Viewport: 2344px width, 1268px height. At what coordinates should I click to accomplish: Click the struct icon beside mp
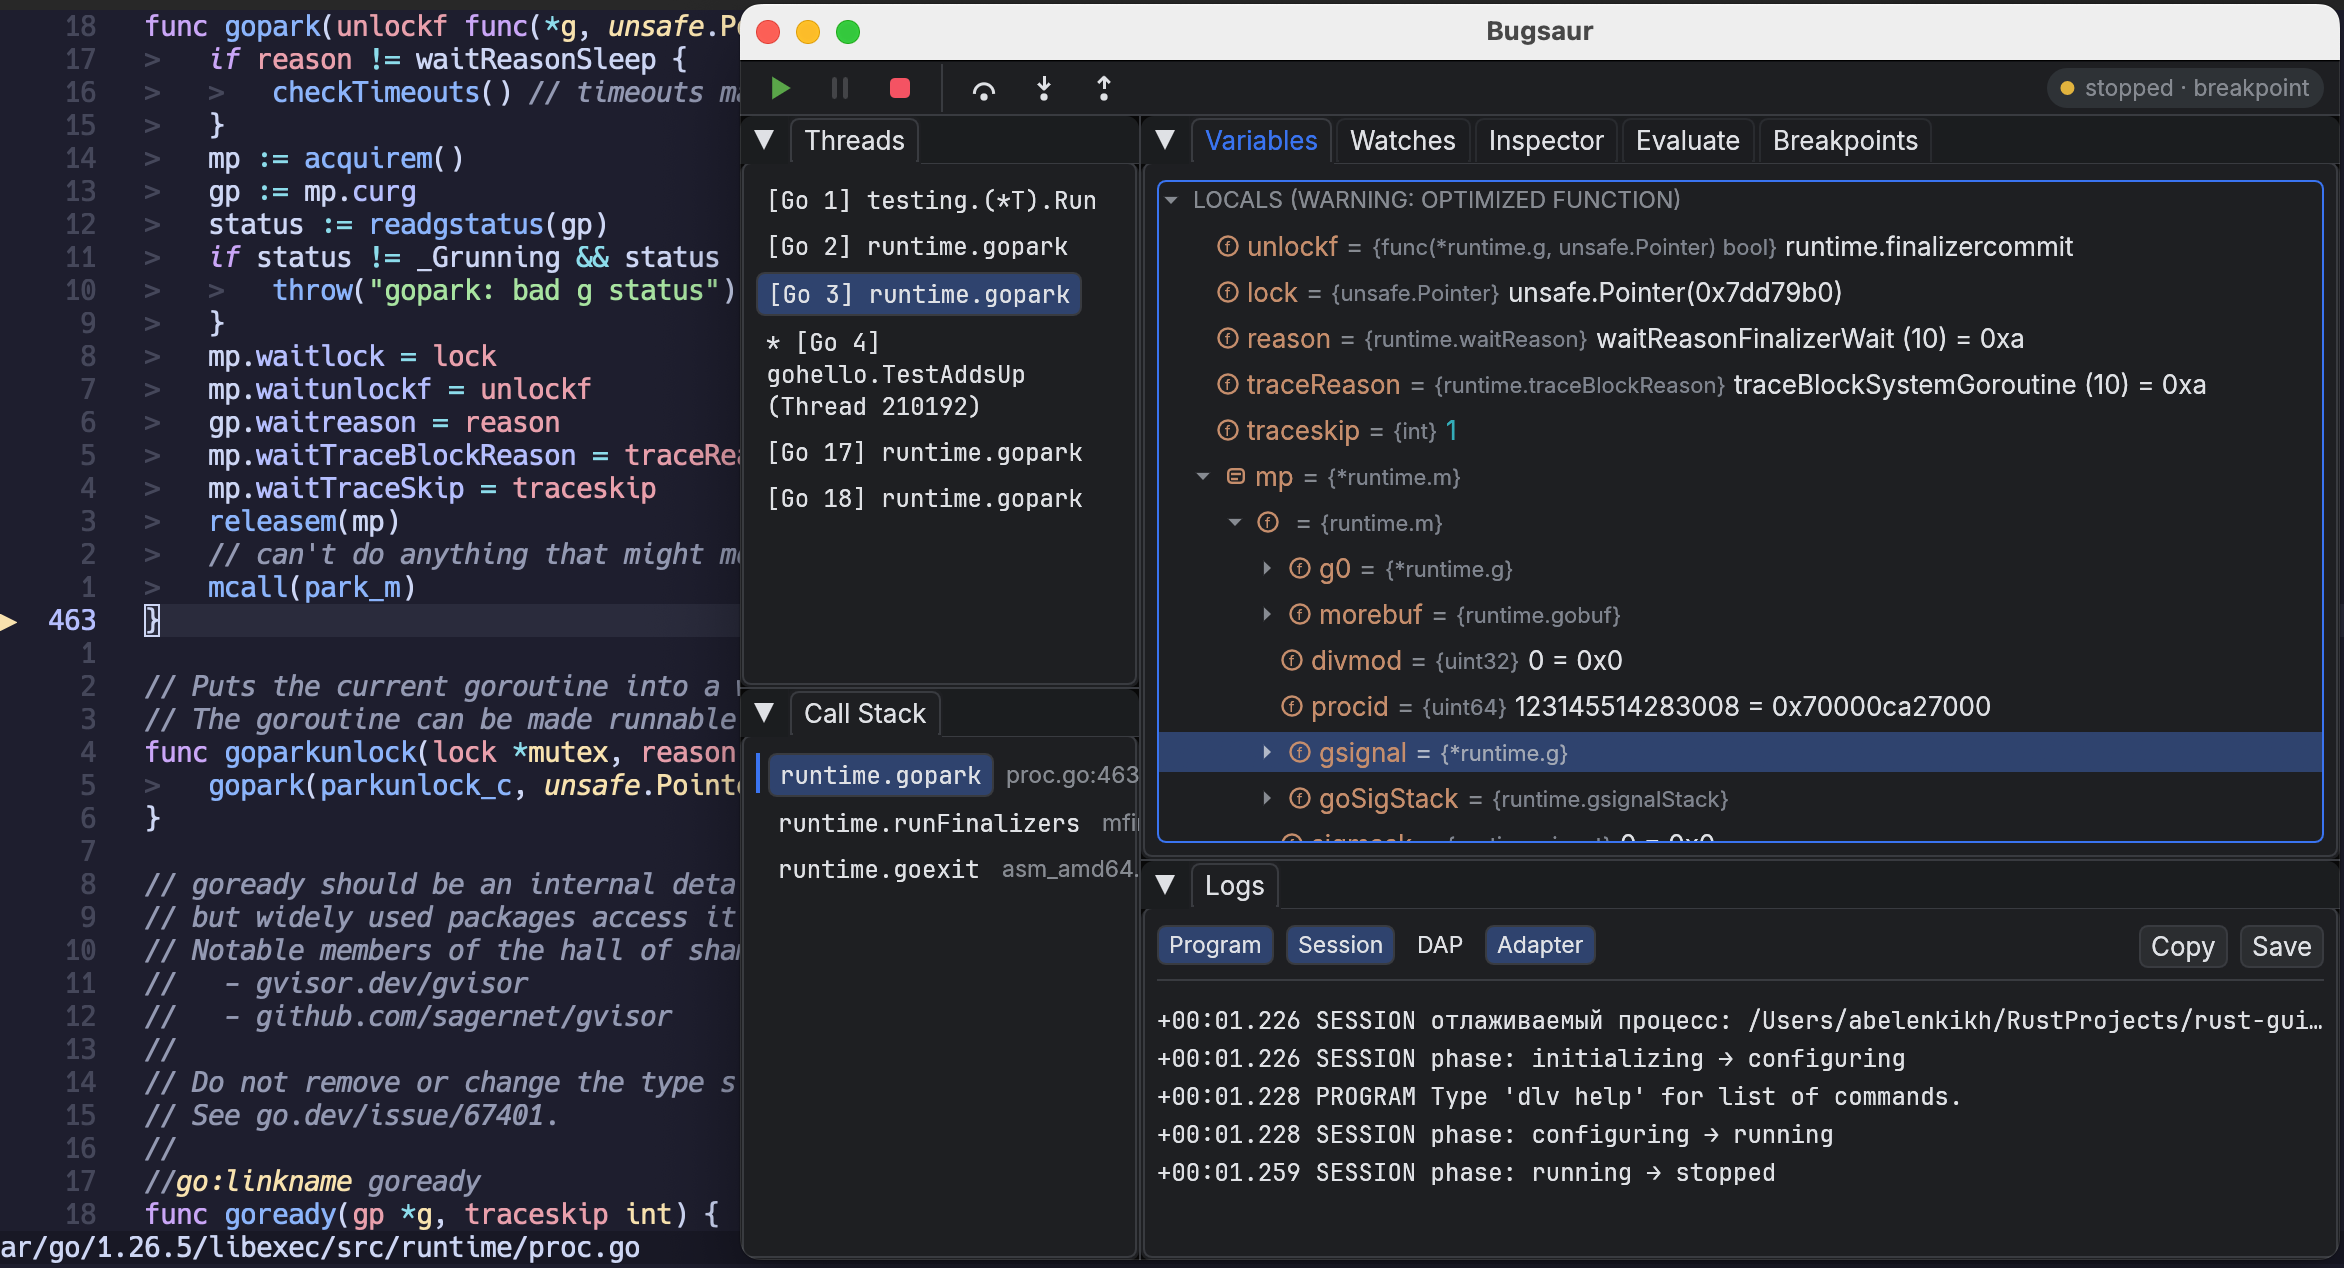coord(1236,476)
